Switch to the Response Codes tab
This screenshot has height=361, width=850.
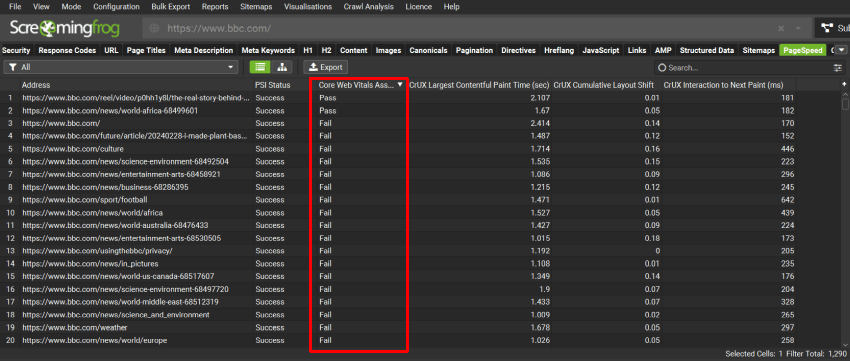point(67,50)
